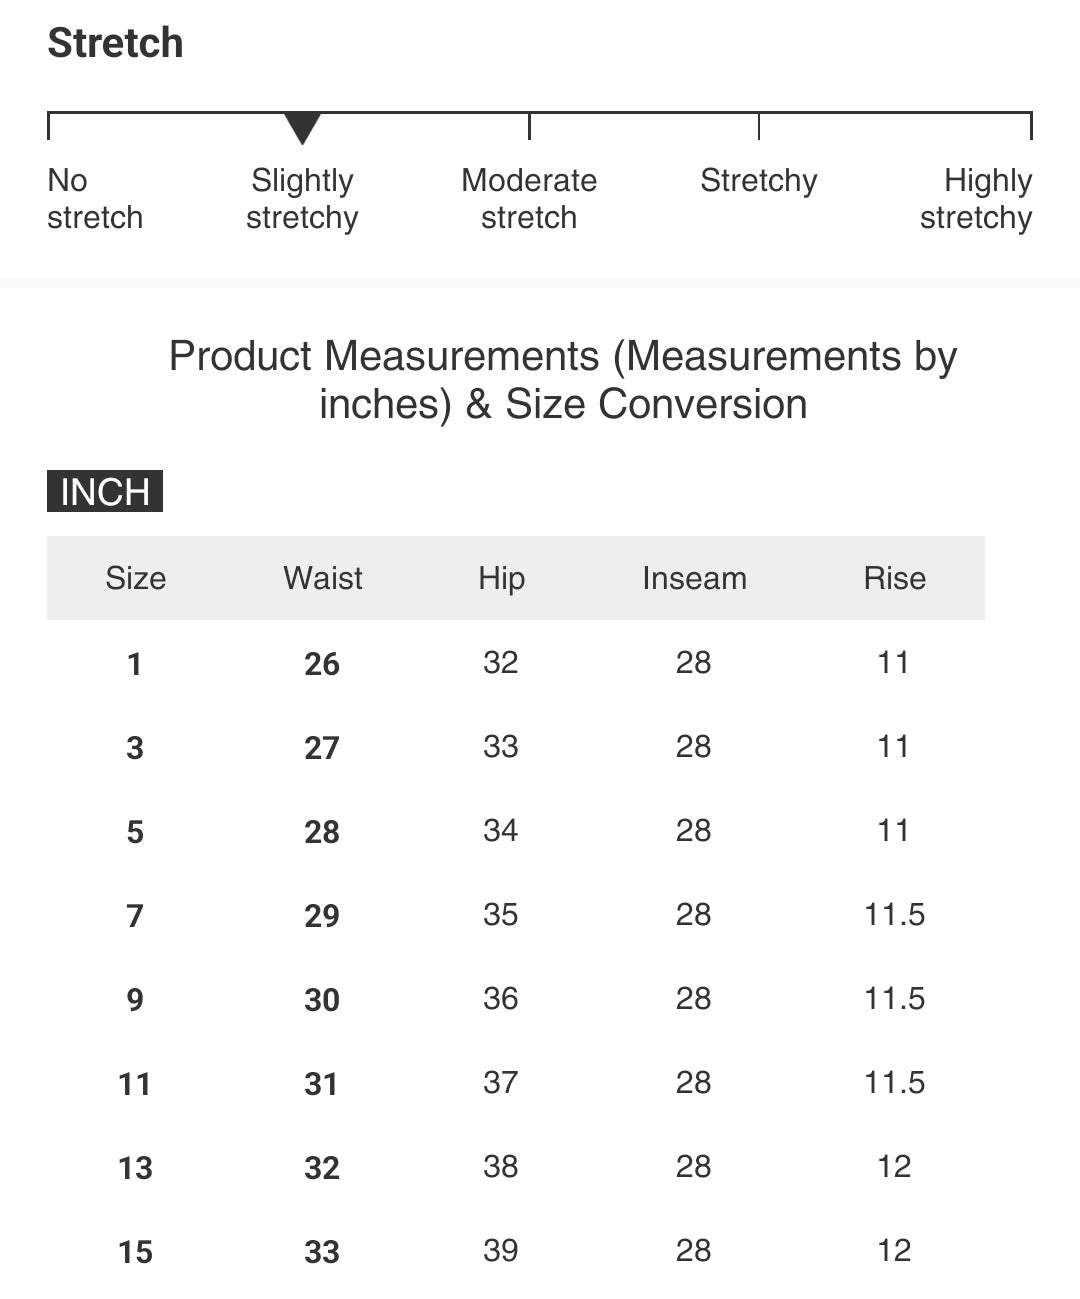
Task: Select the size 15 row label
Action: click(x=135, y=1252)
